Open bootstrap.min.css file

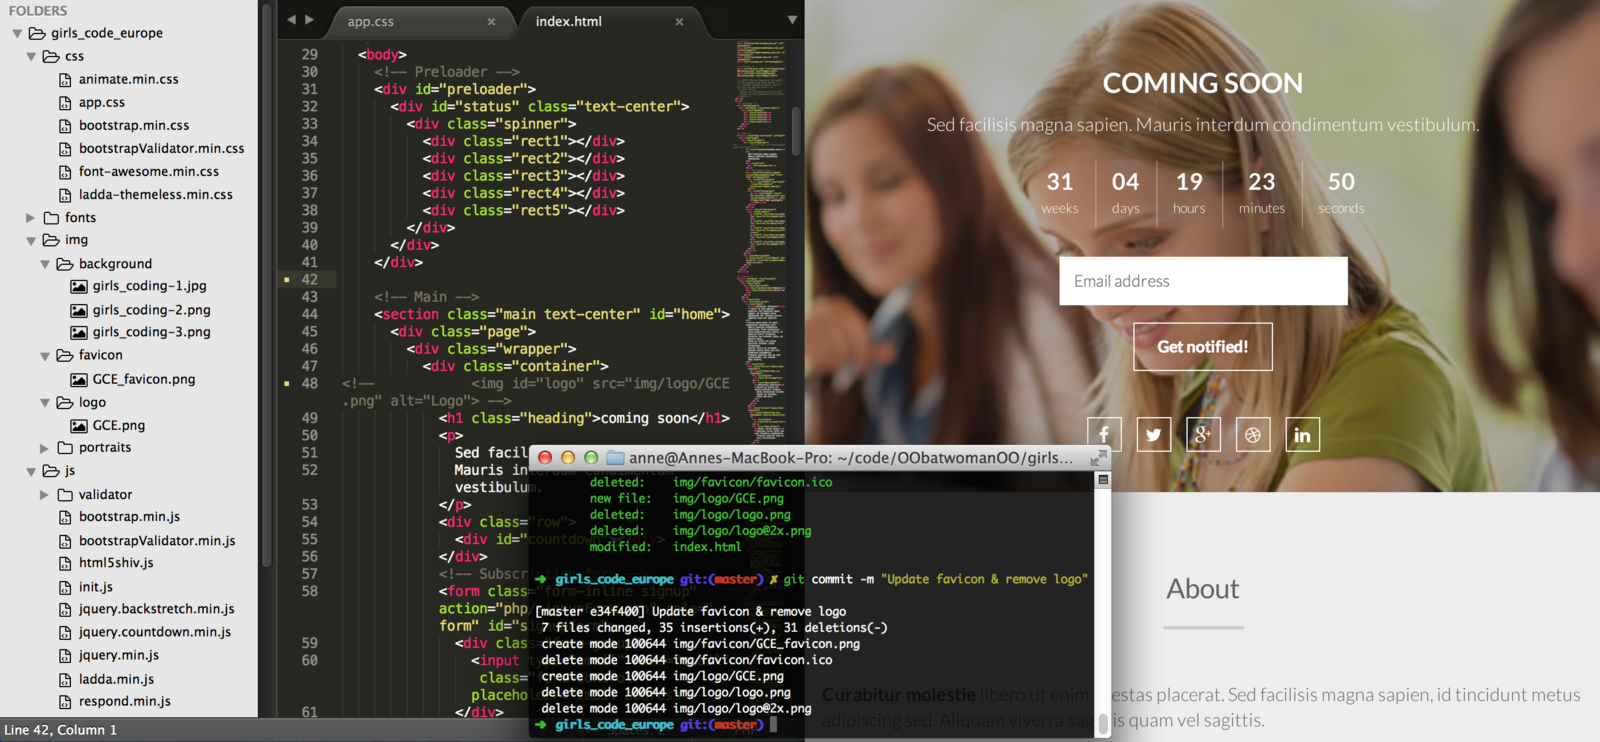click(x=134, y=125)
